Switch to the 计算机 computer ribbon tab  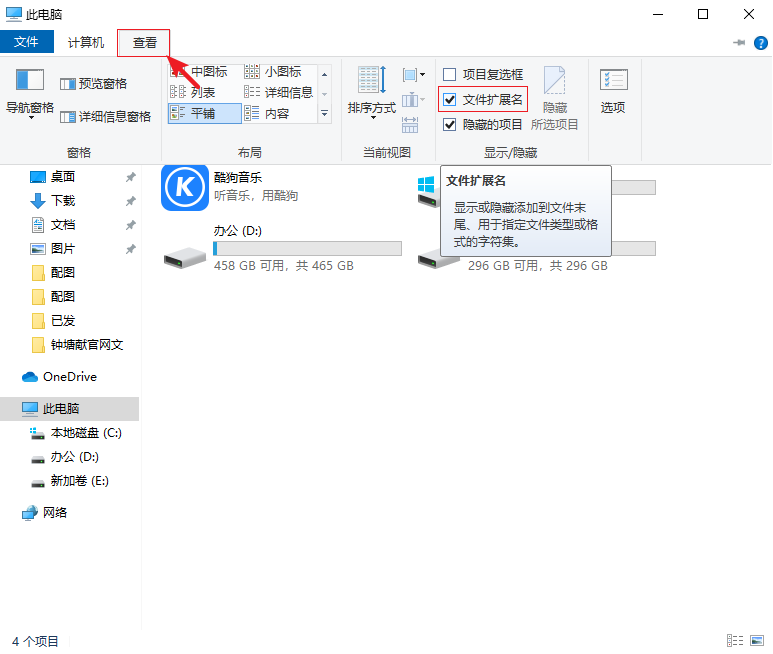pyautogui.click(x=86, y=43)
